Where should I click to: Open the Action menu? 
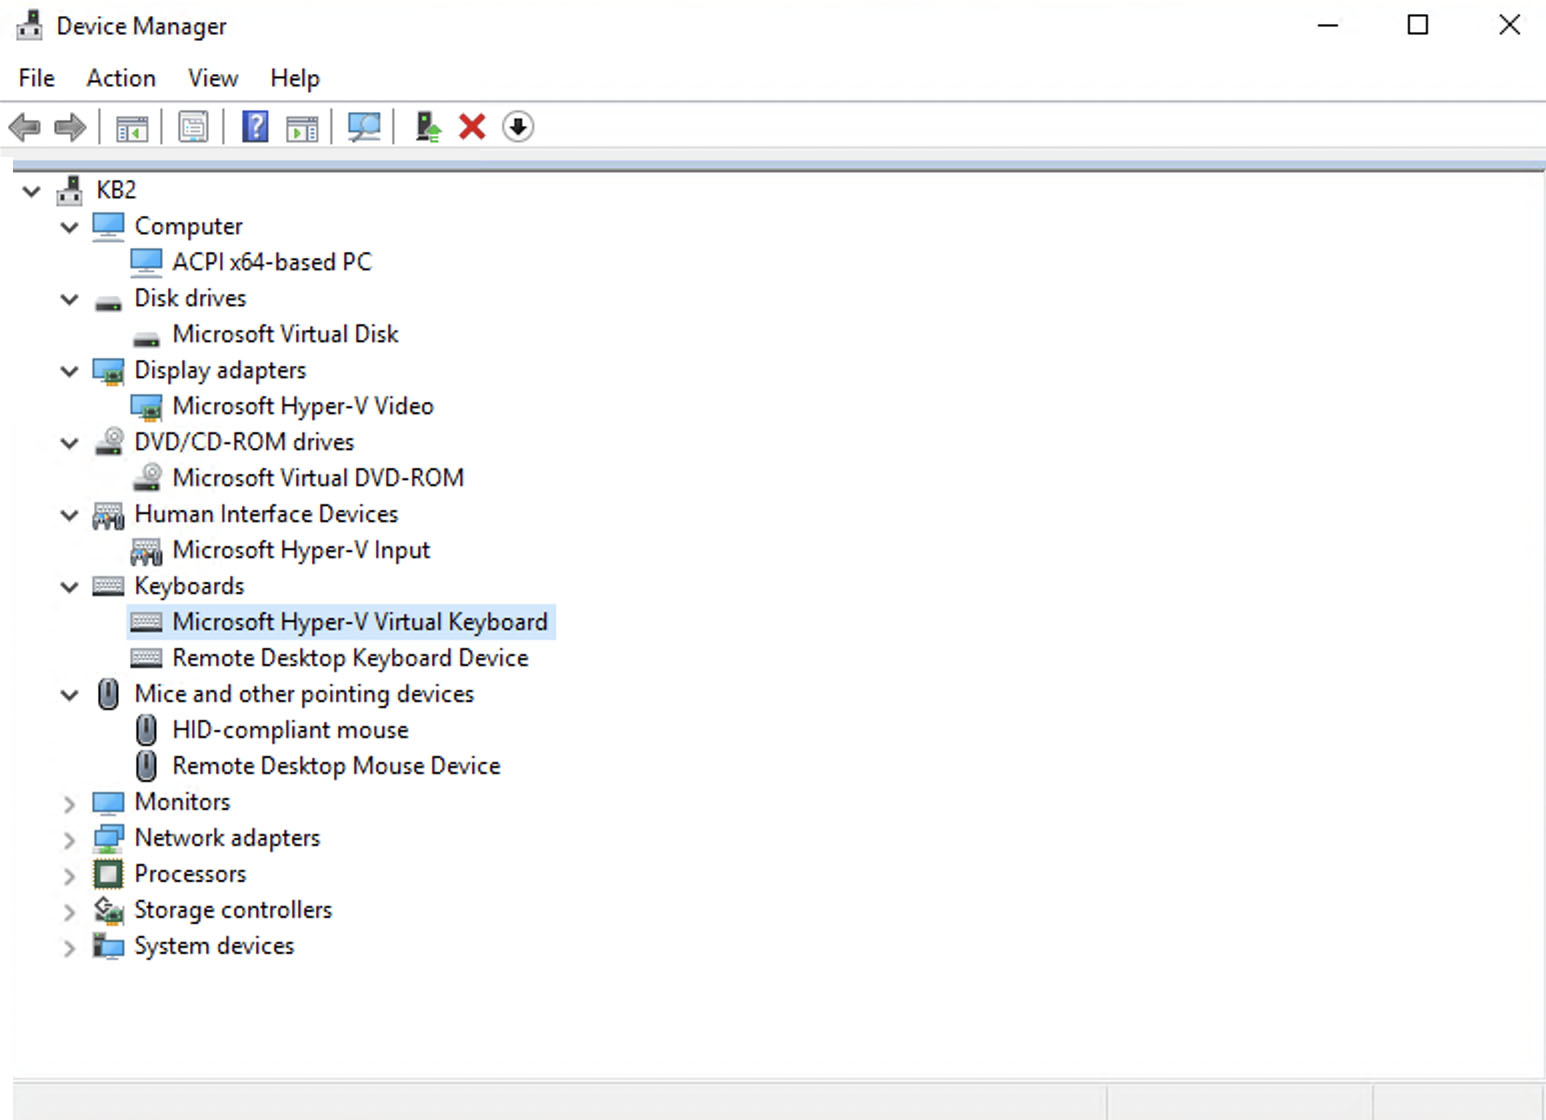click(120, 78)
